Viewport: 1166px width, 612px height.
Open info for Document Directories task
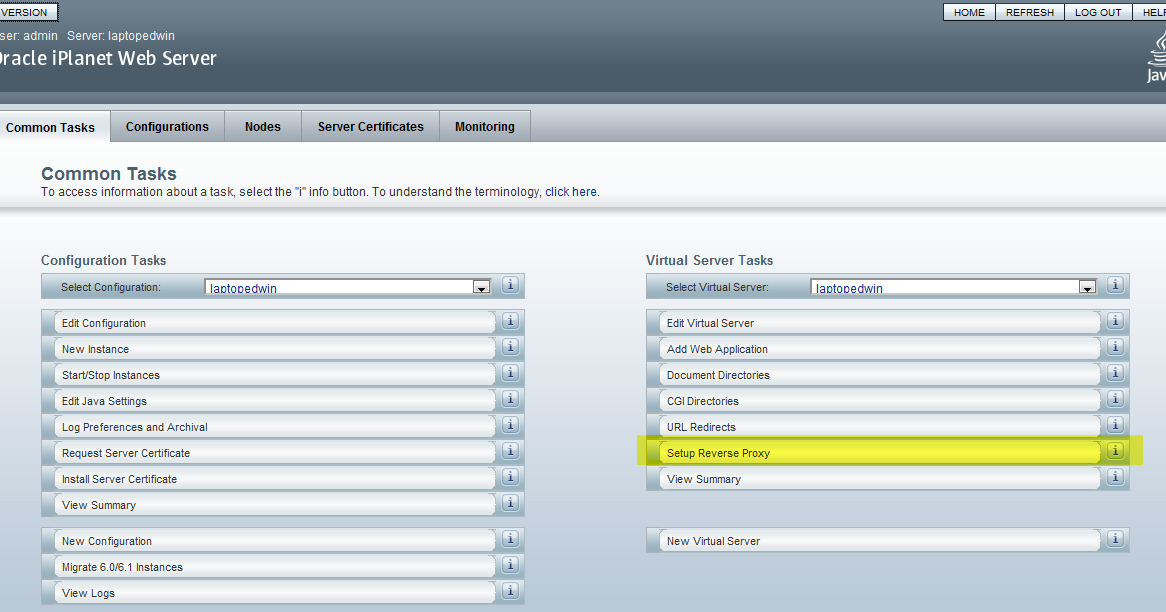click(1115, 373)
